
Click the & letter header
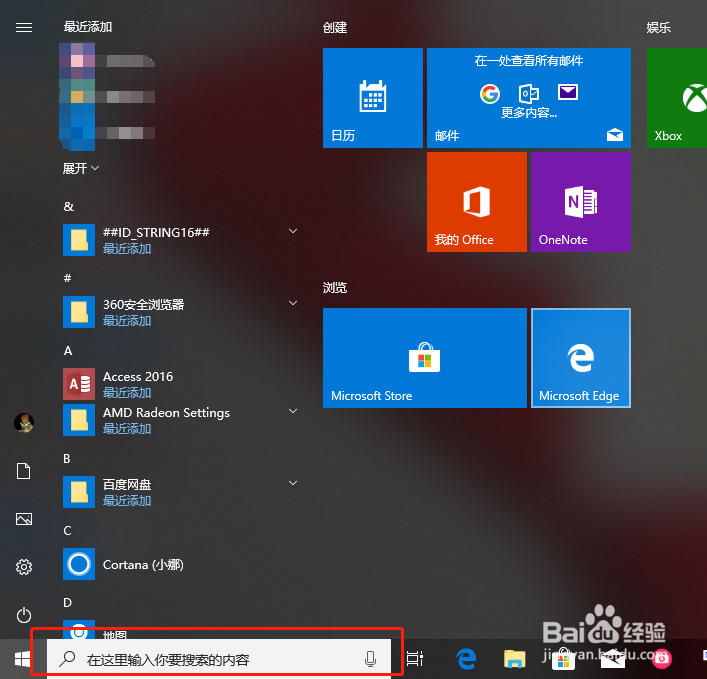tap(69, 206)
